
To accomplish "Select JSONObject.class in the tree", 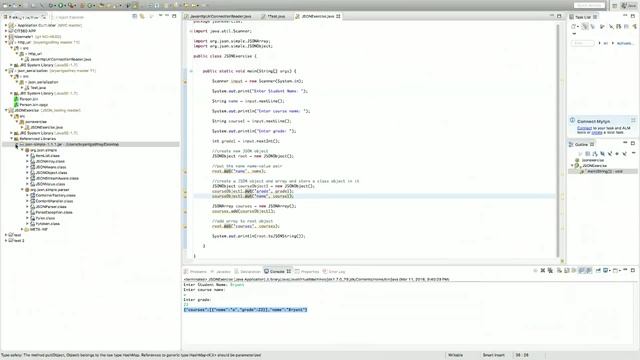I will [51, 173].
